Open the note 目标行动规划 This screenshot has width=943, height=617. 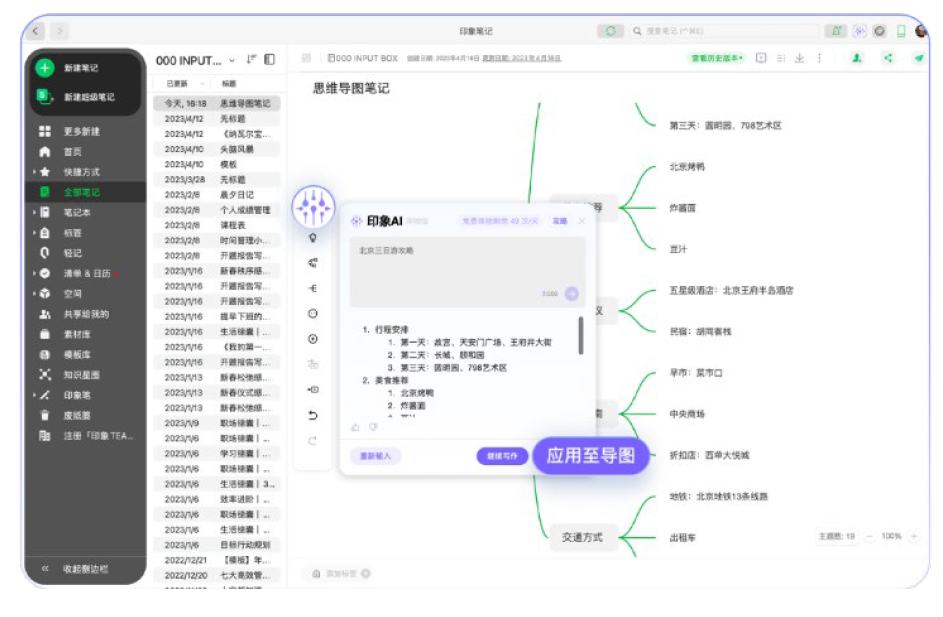point(217,545)
